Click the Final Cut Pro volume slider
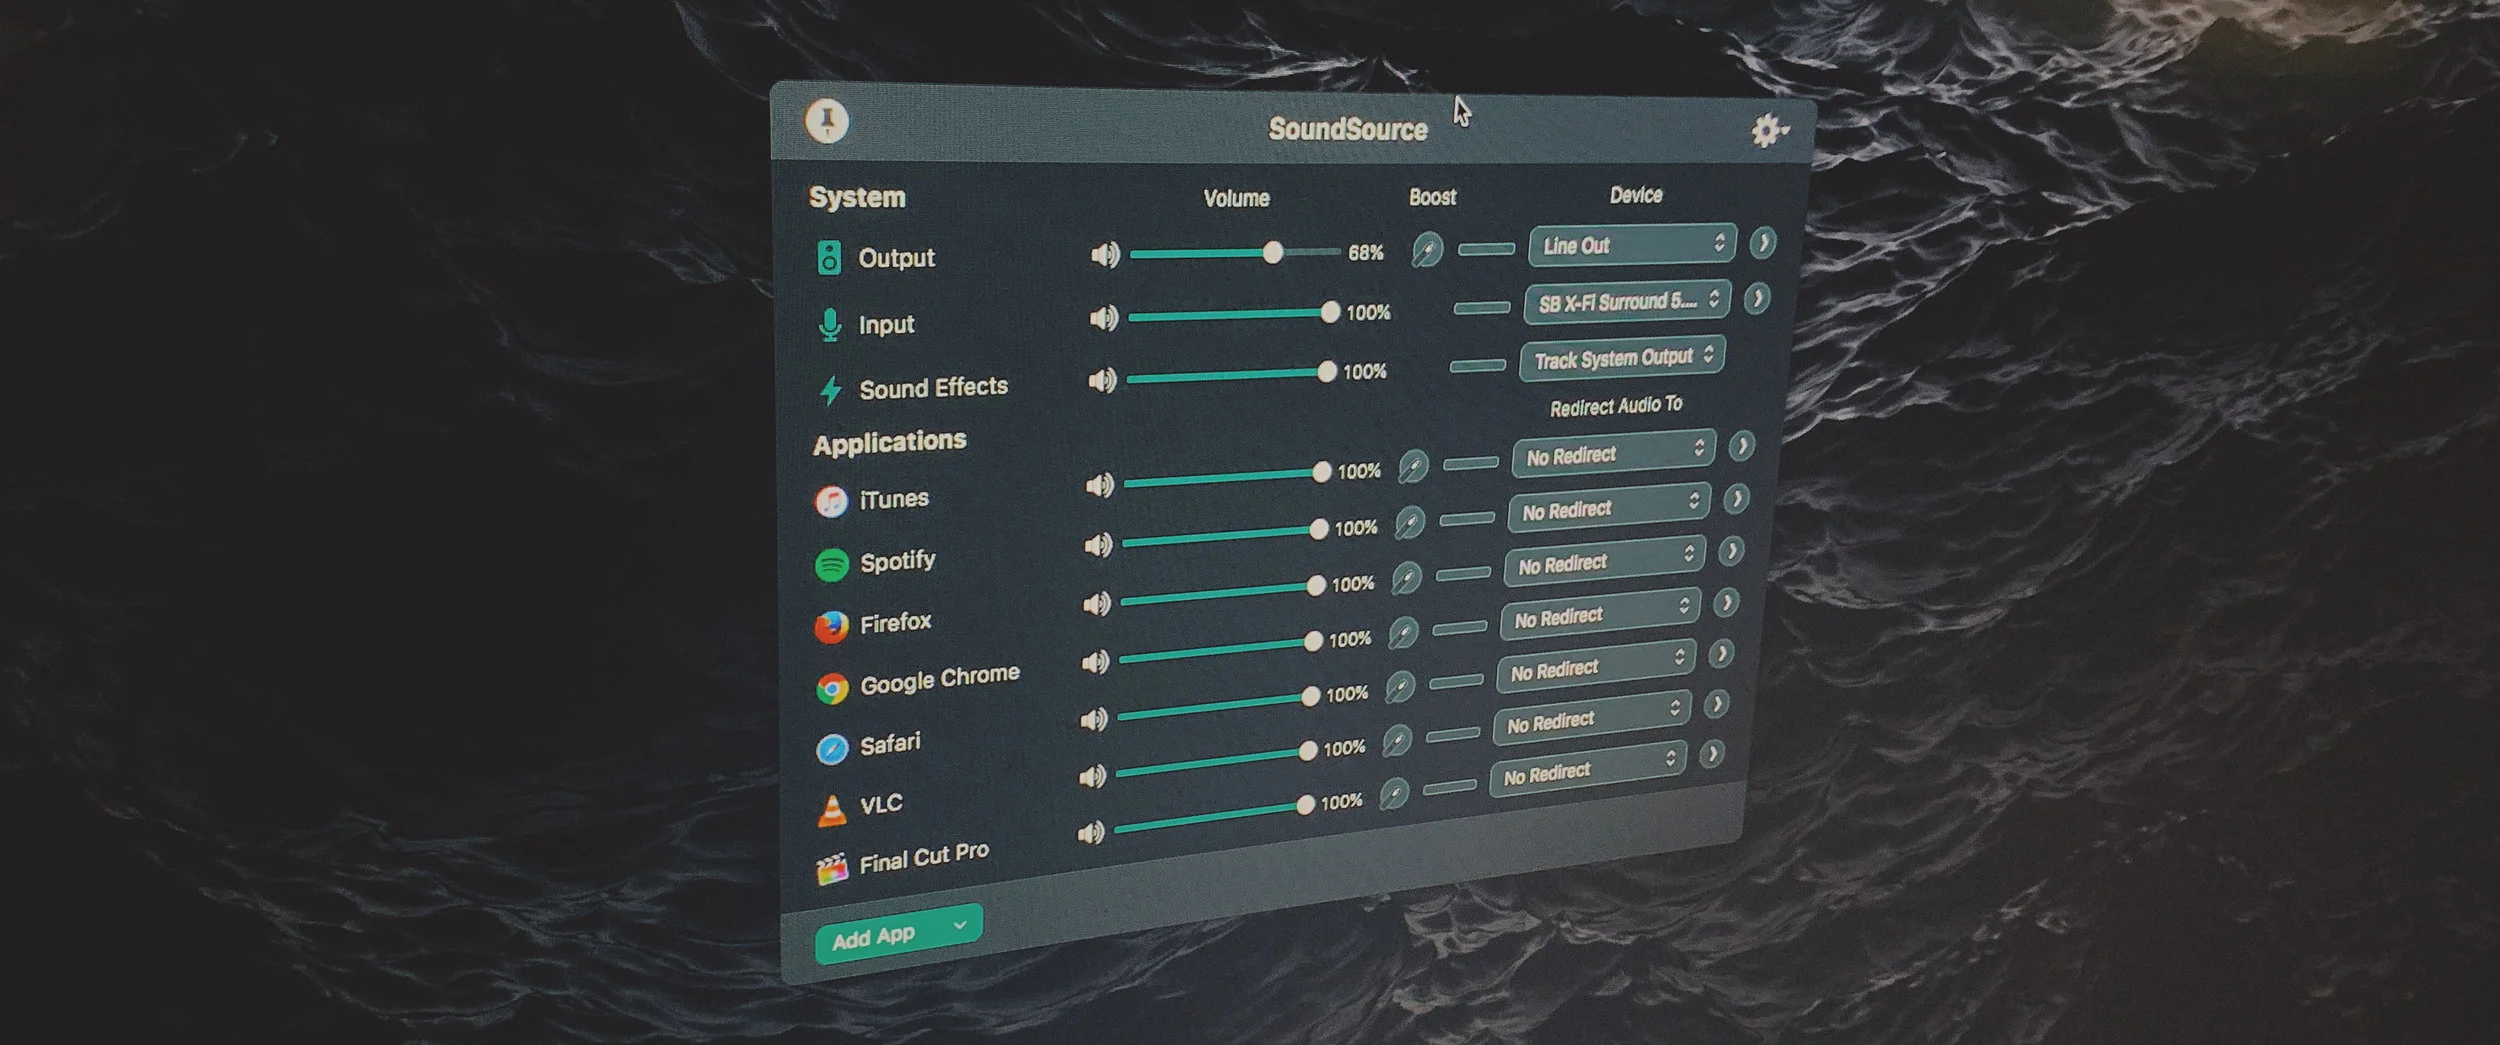 click(1216, 816)
